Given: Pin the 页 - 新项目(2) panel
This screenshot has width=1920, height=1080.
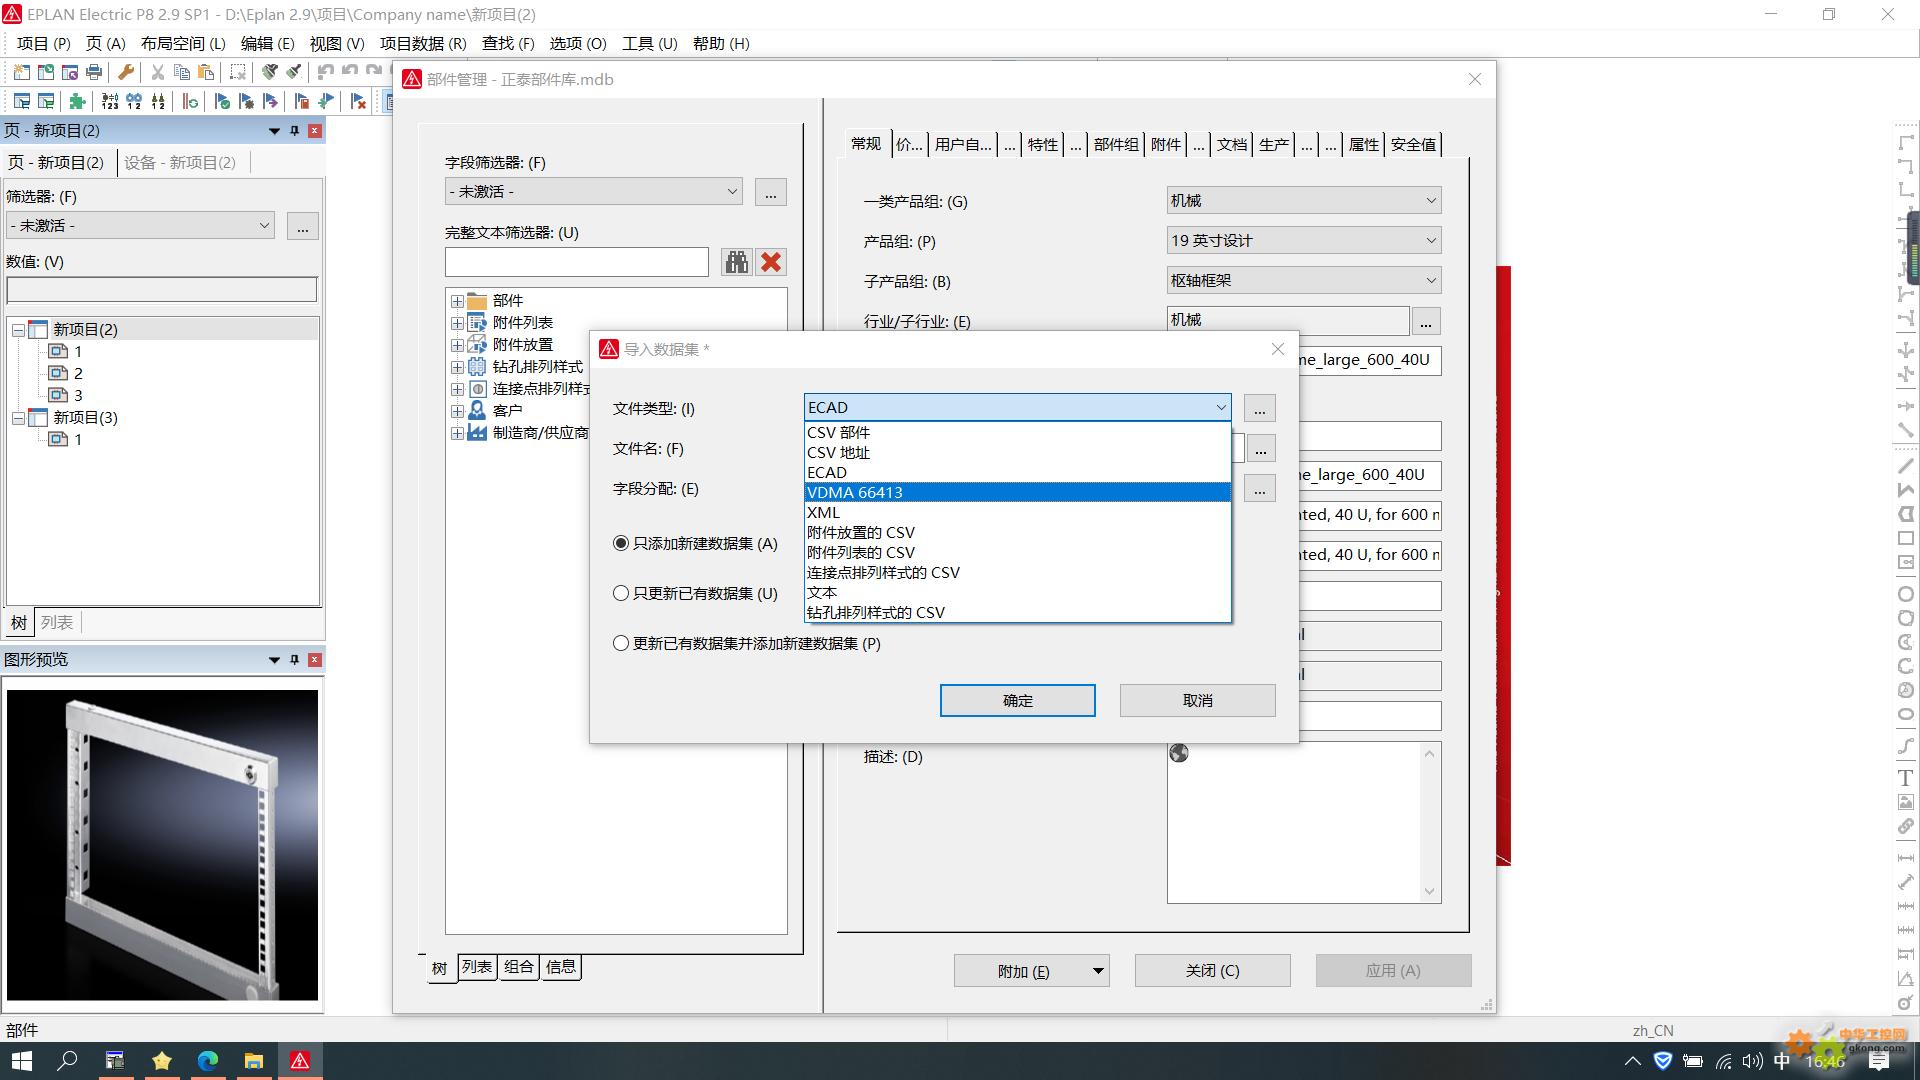Looking at the screenshot, I should tap(294, 131).
